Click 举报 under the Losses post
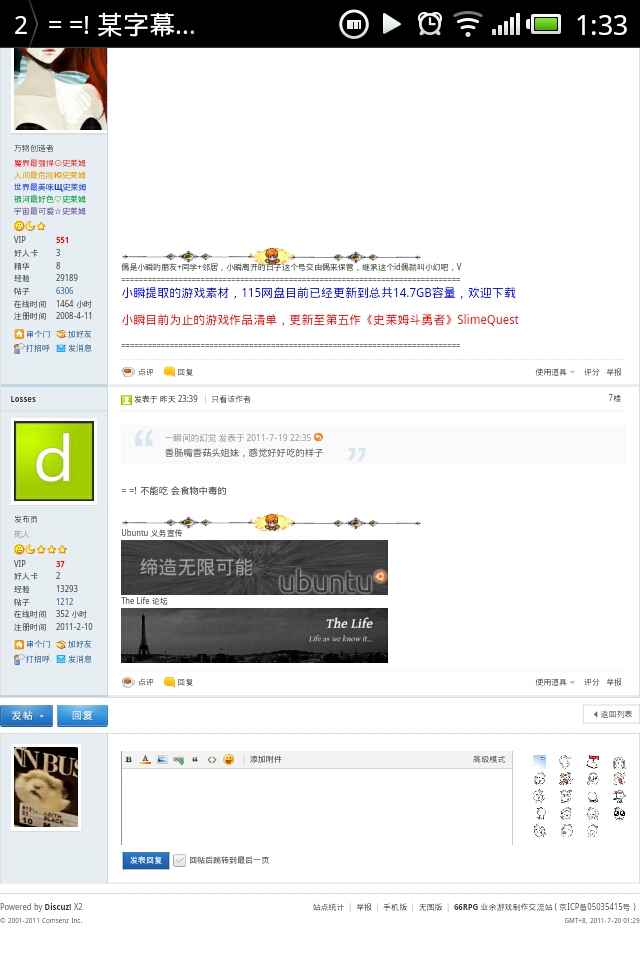This screenshot has height=960, width=640. [614, 682]
